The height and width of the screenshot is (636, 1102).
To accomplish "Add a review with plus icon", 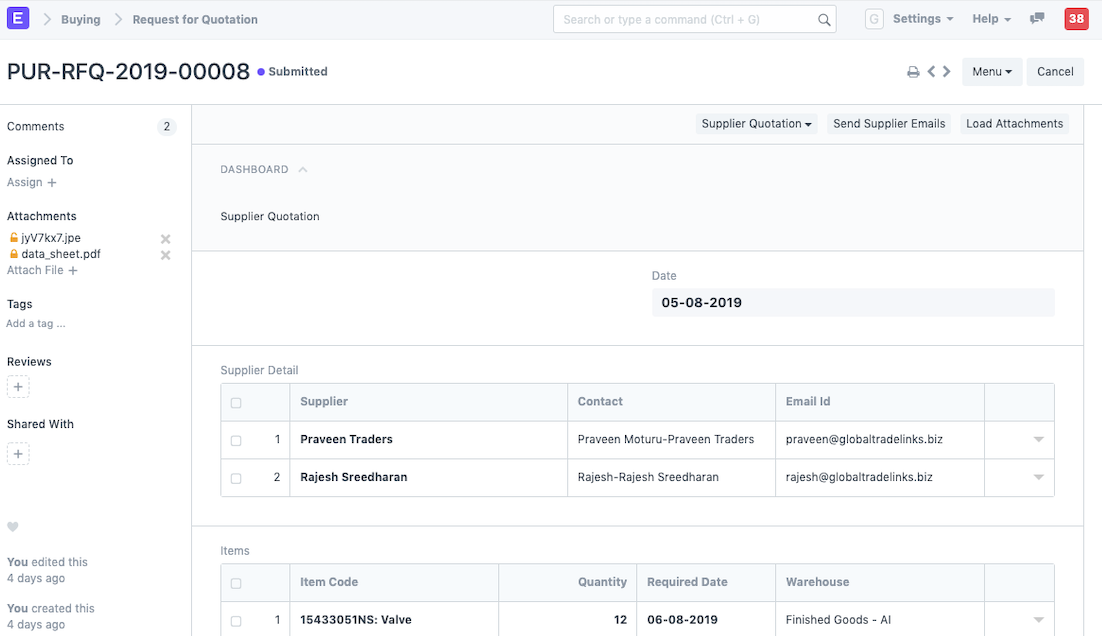I will pos(18,387).
